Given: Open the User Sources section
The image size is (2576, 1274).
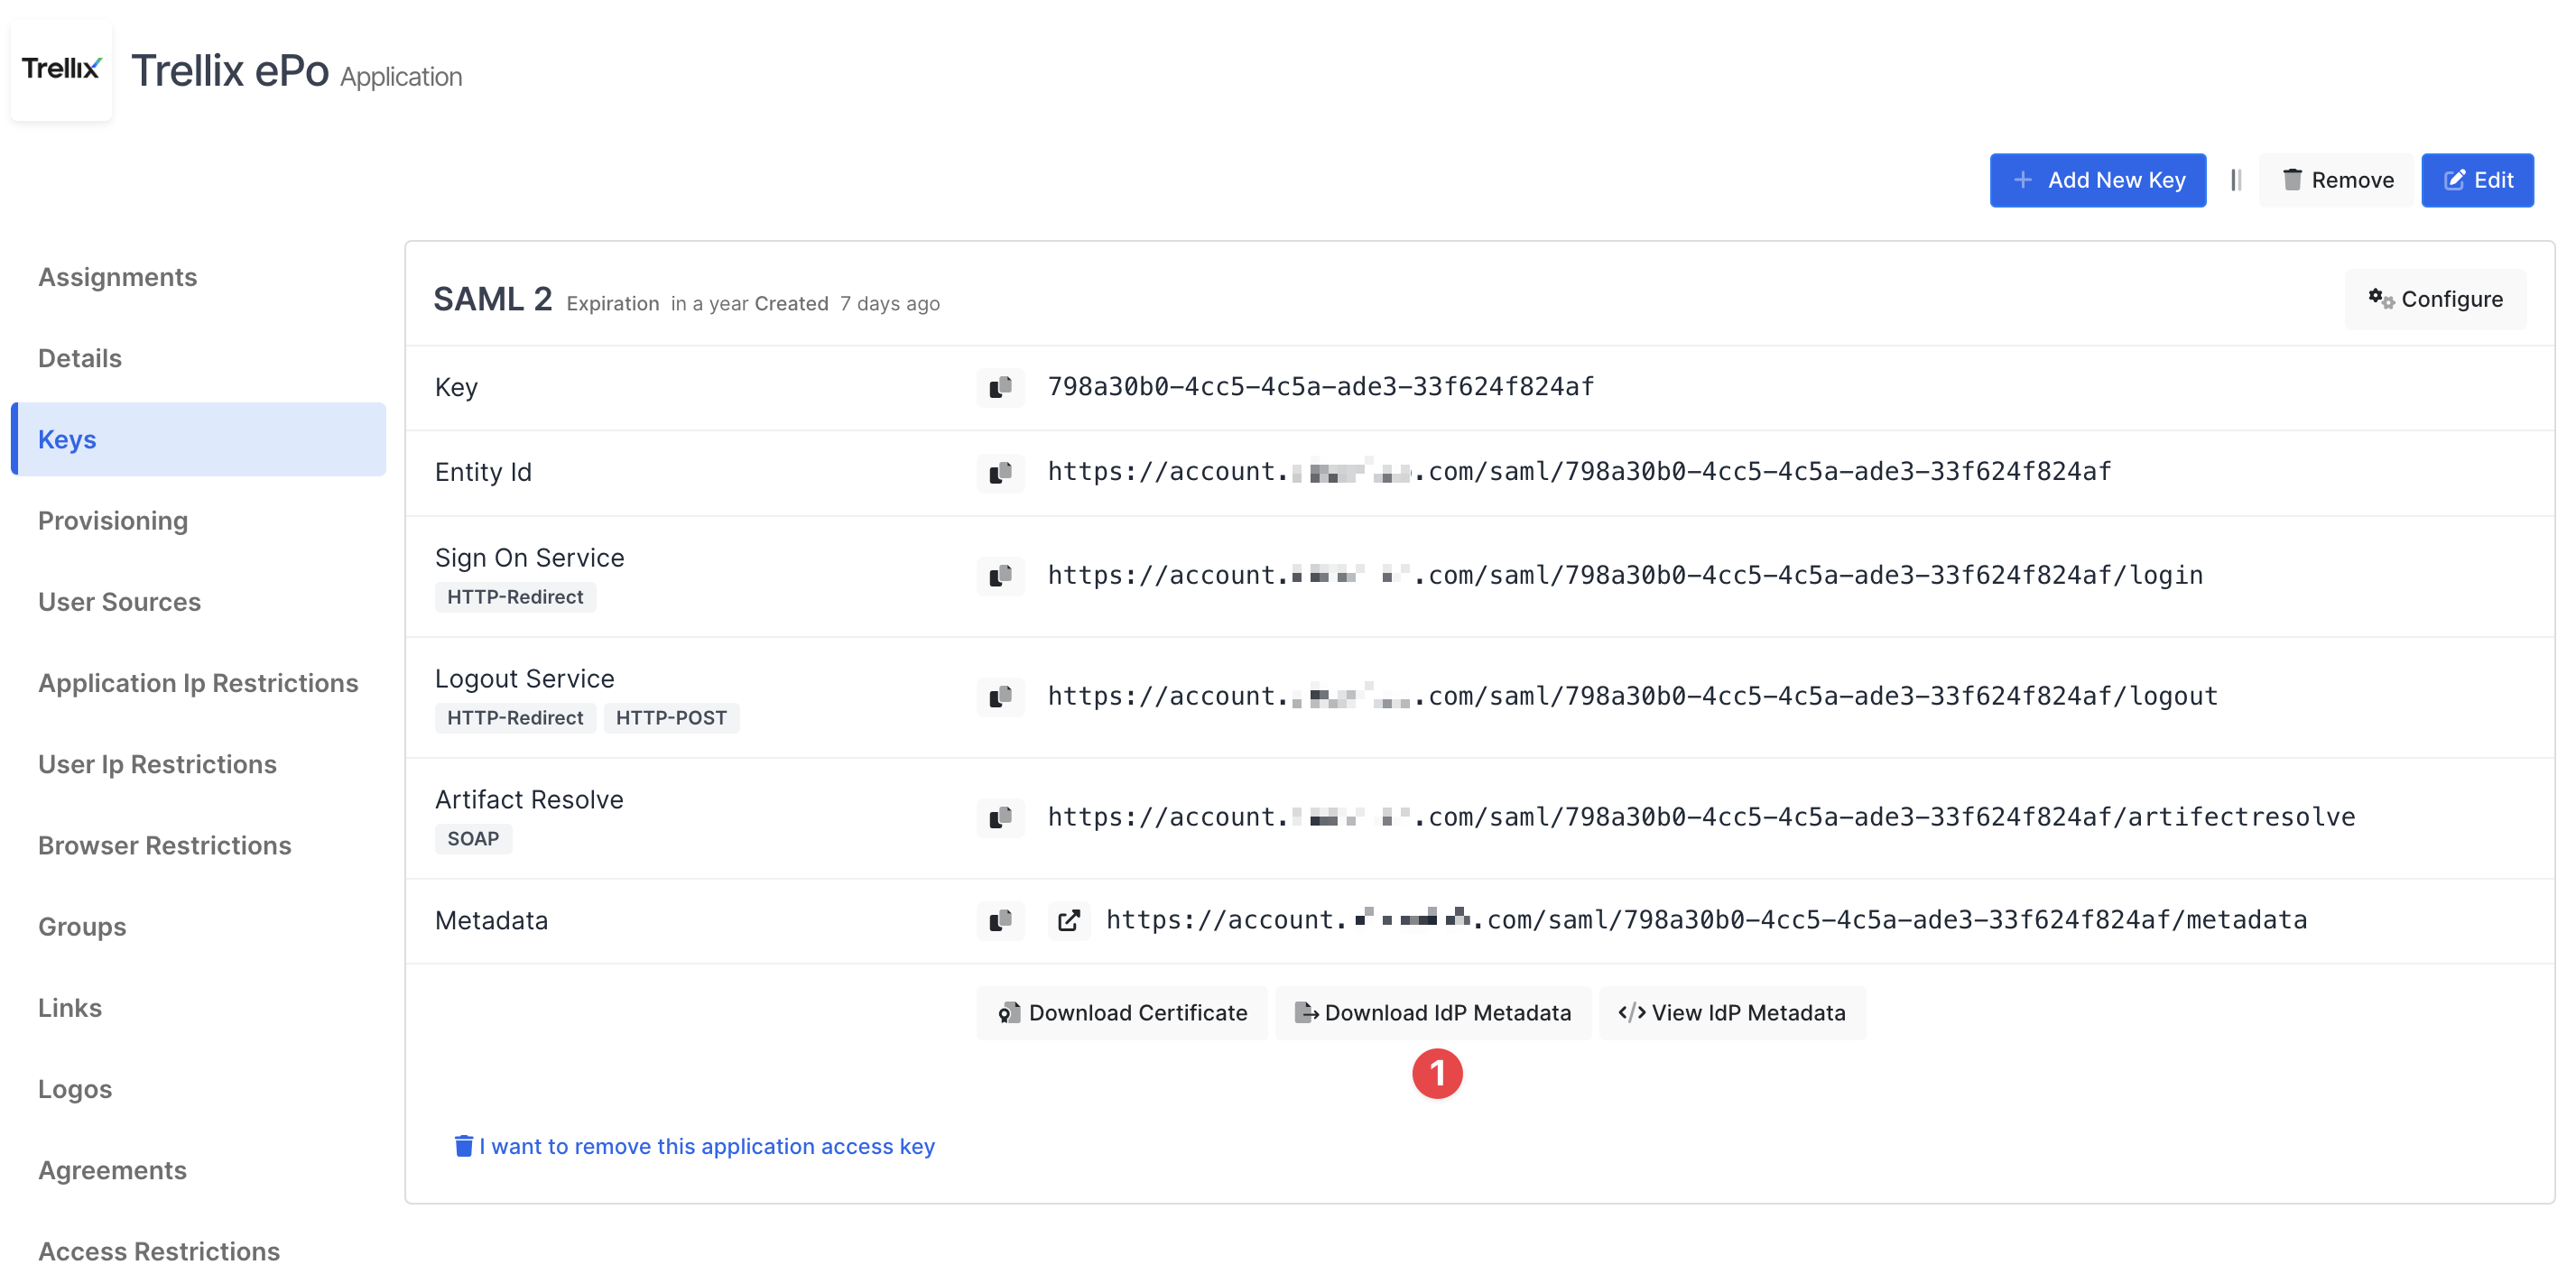Looking at the screenshot, I should pyautogui.click(x=119, y=601).
